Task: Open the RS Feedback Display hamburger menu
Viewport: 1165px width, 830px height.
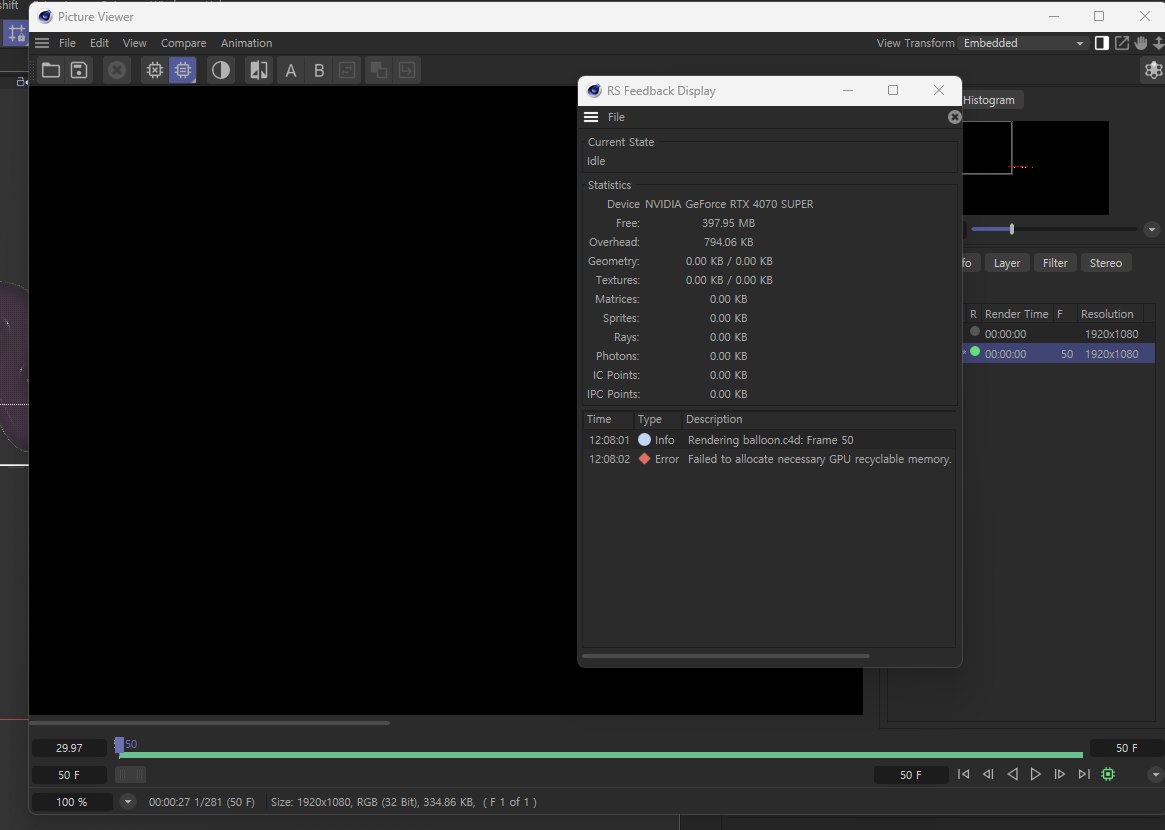Action: click(x=591, y=117)
